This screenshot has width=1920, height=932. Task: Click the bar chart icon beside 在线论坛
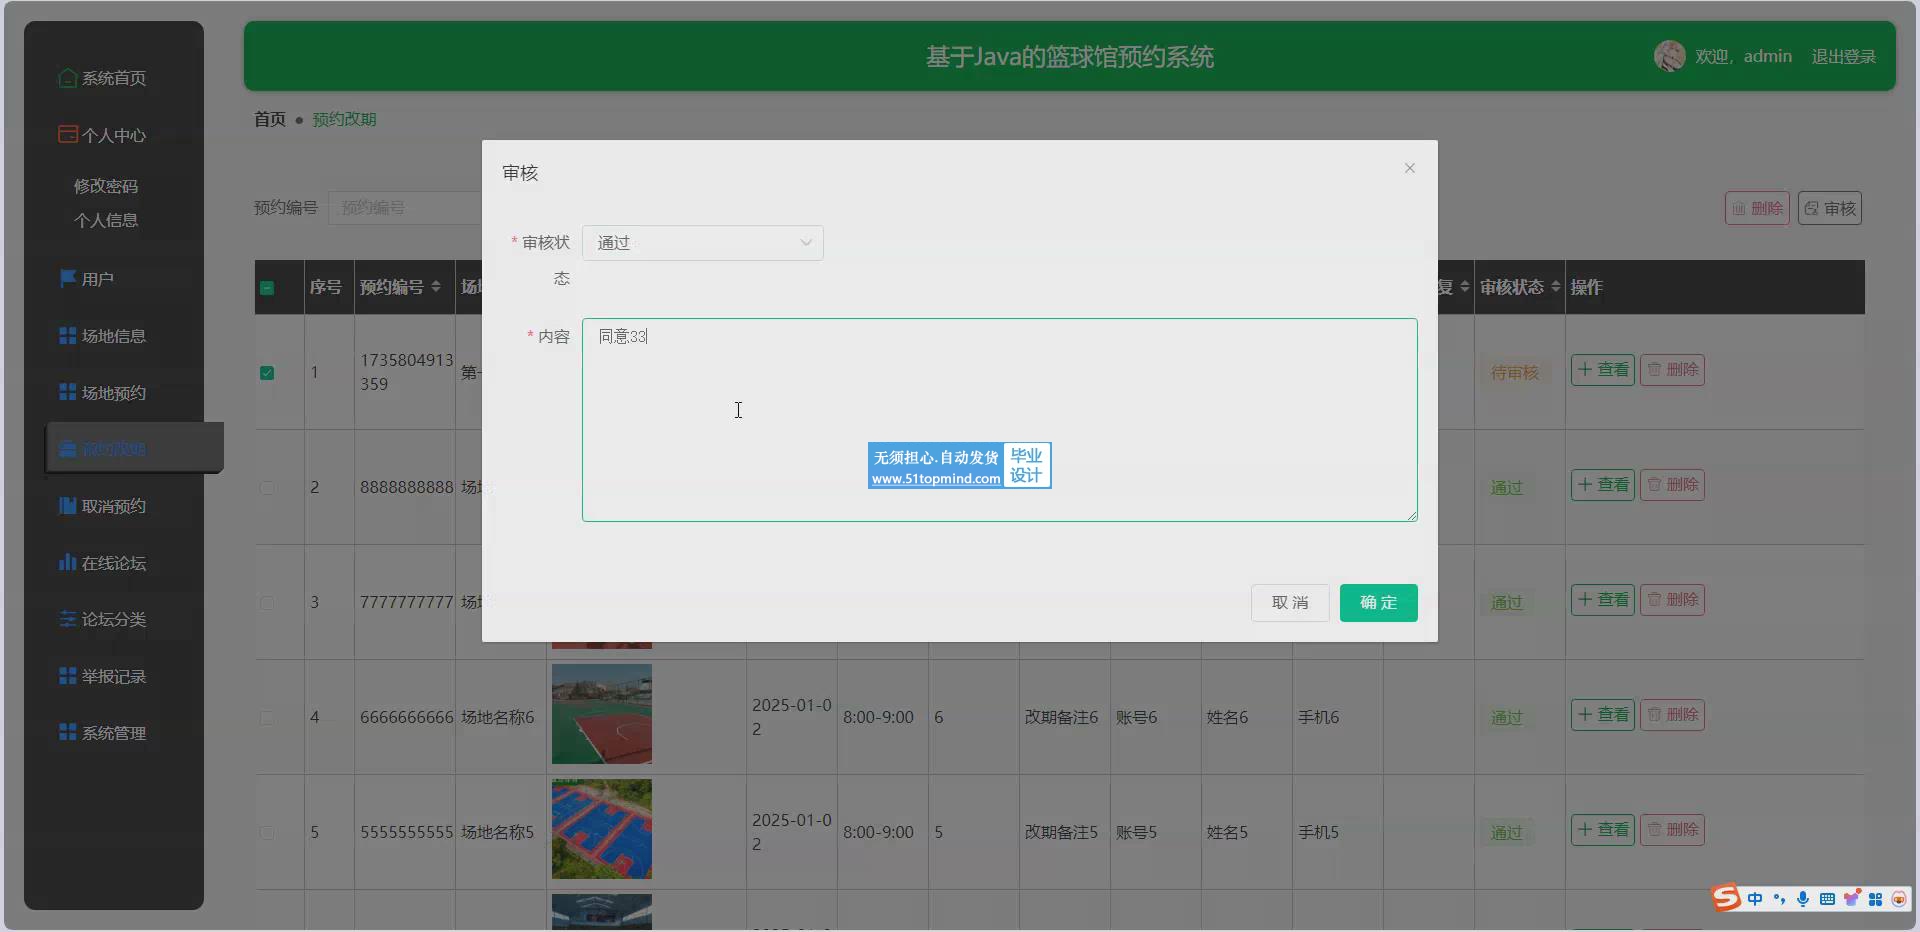pos(67,562)
